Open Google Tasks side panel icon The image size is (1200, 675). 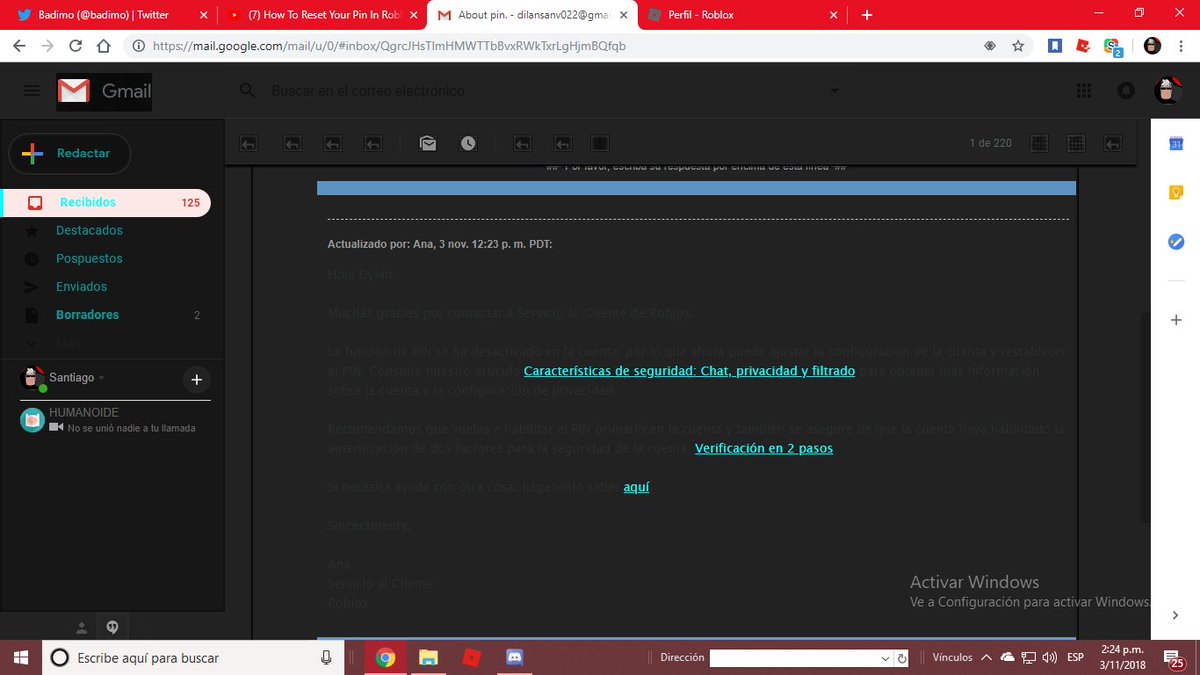[x=1176, y=242]
